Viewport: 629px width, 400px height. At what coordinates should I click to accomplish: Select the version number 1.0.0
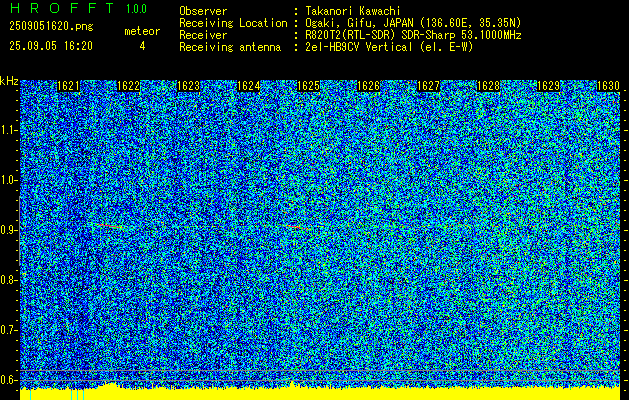136,8
